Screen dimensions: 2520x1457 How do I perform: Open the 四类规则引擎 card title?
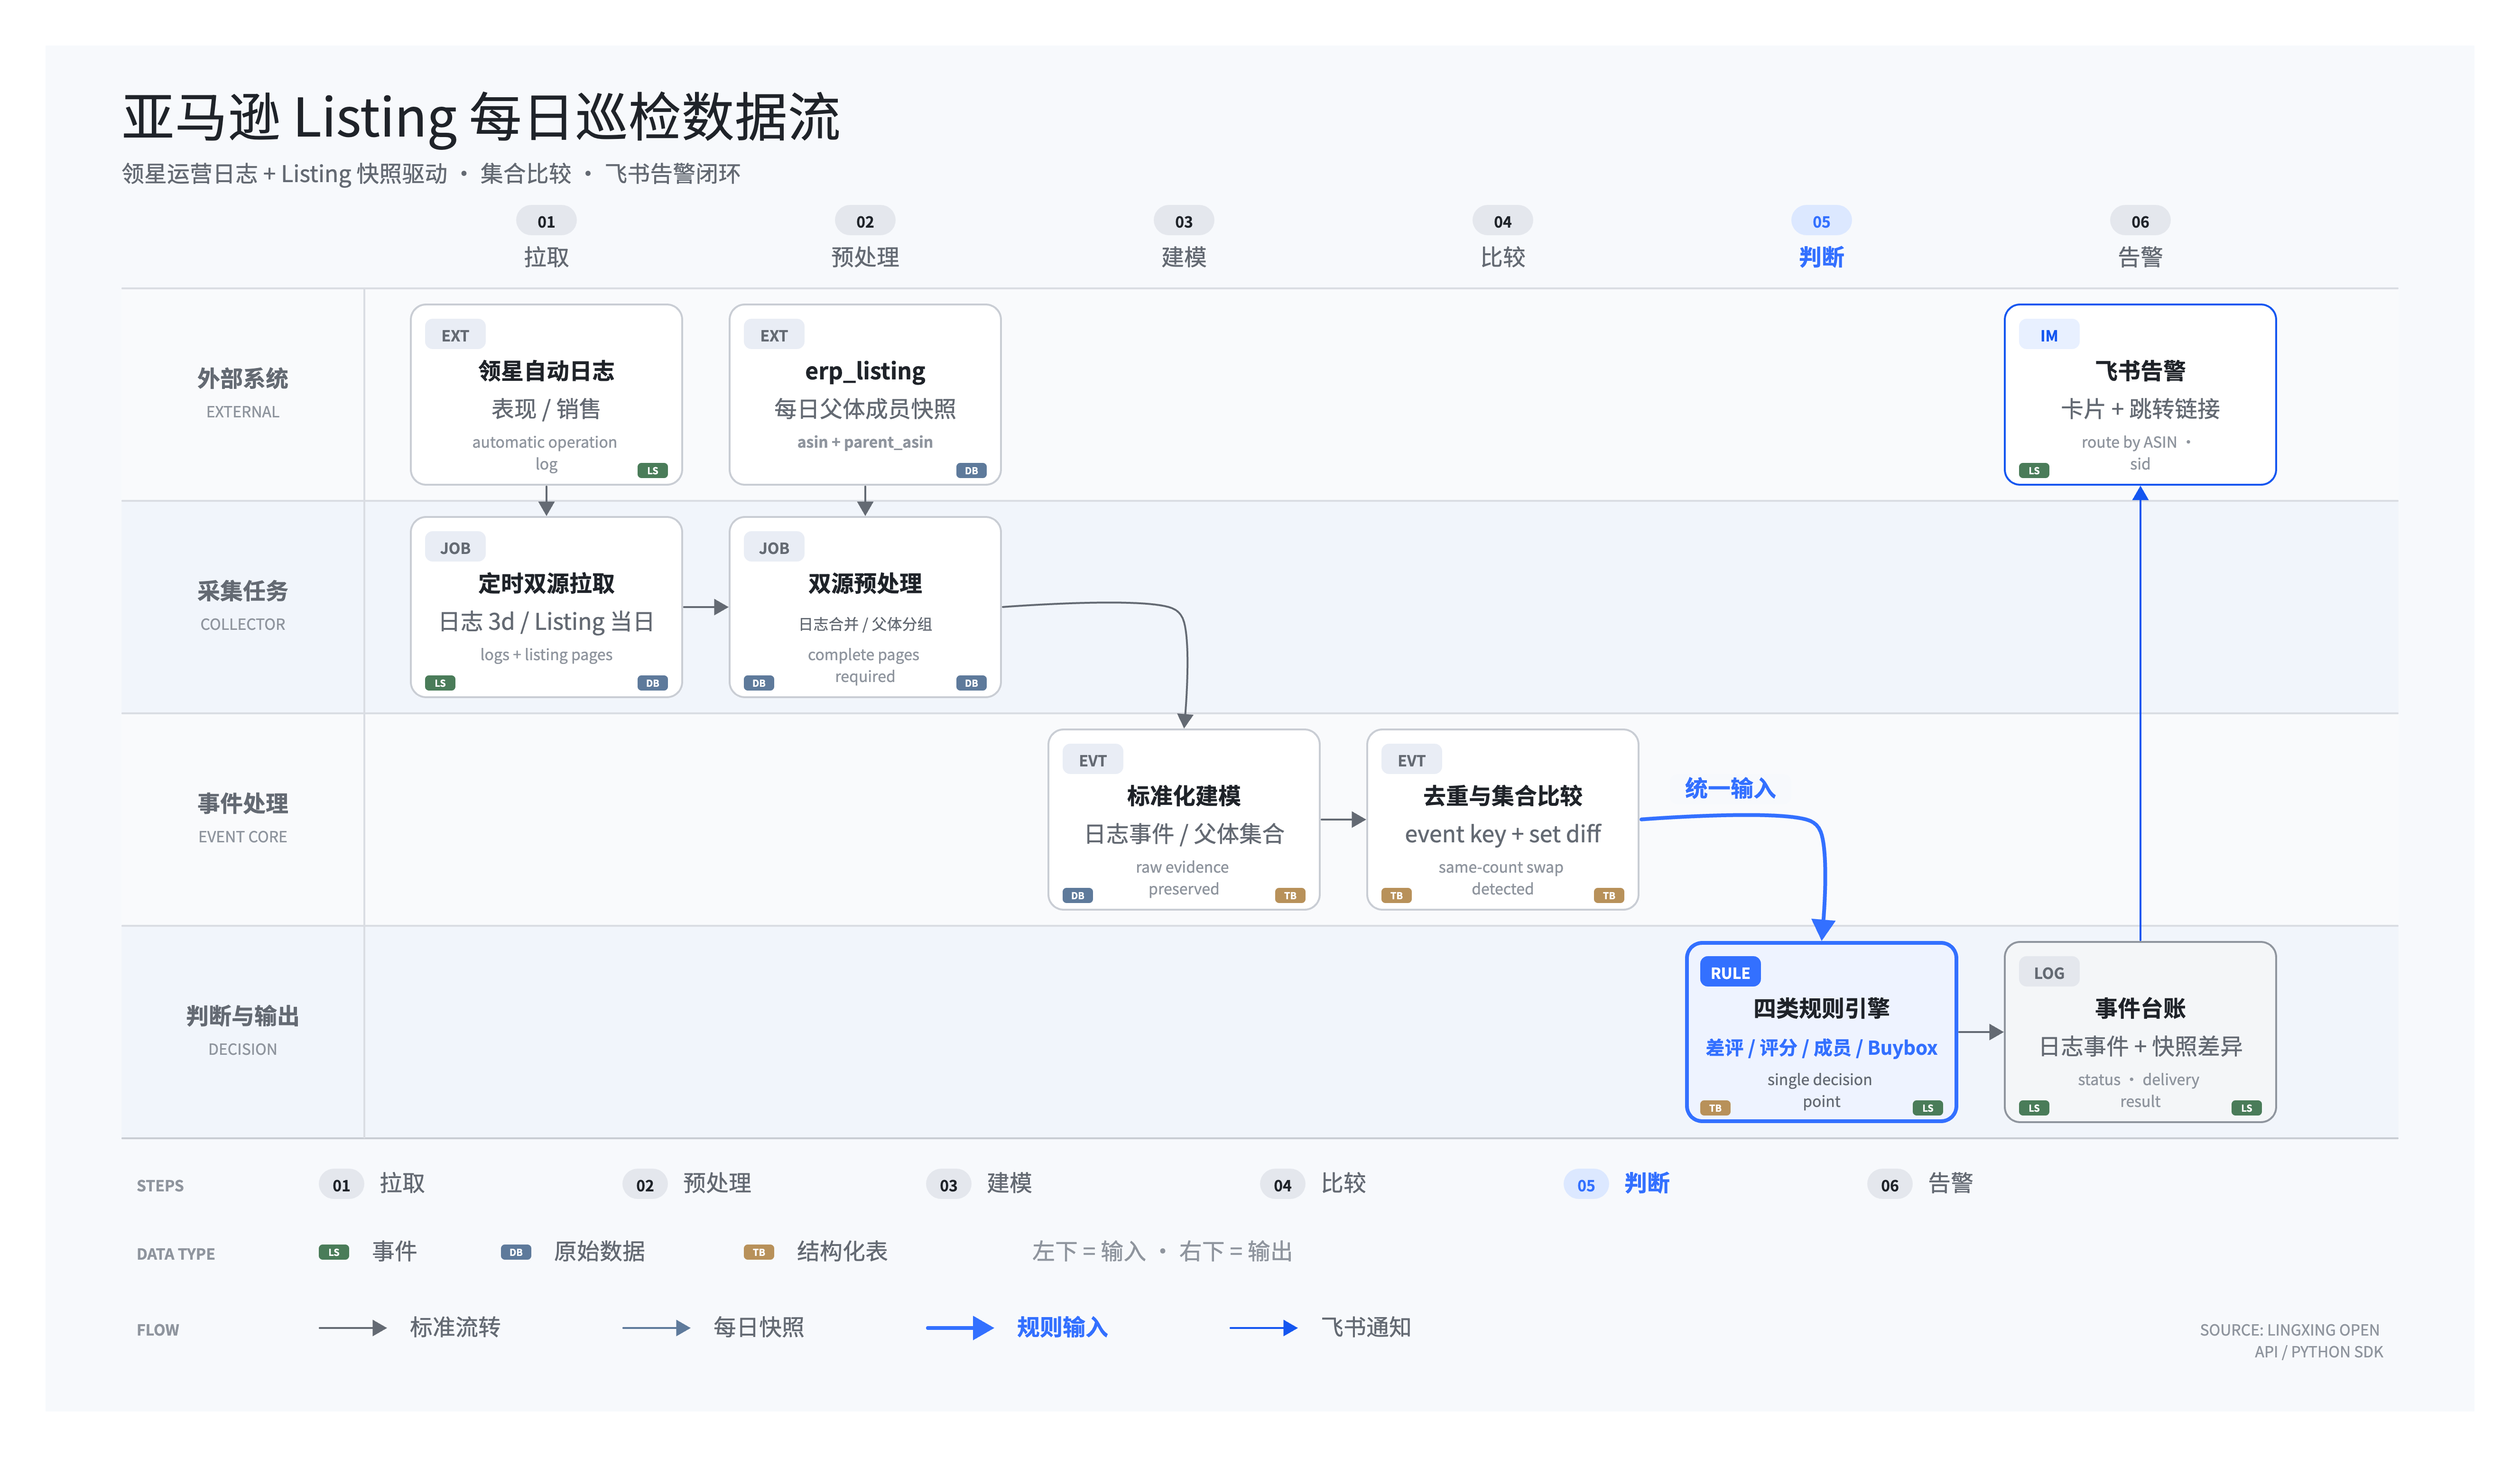click(1821, 1009)
